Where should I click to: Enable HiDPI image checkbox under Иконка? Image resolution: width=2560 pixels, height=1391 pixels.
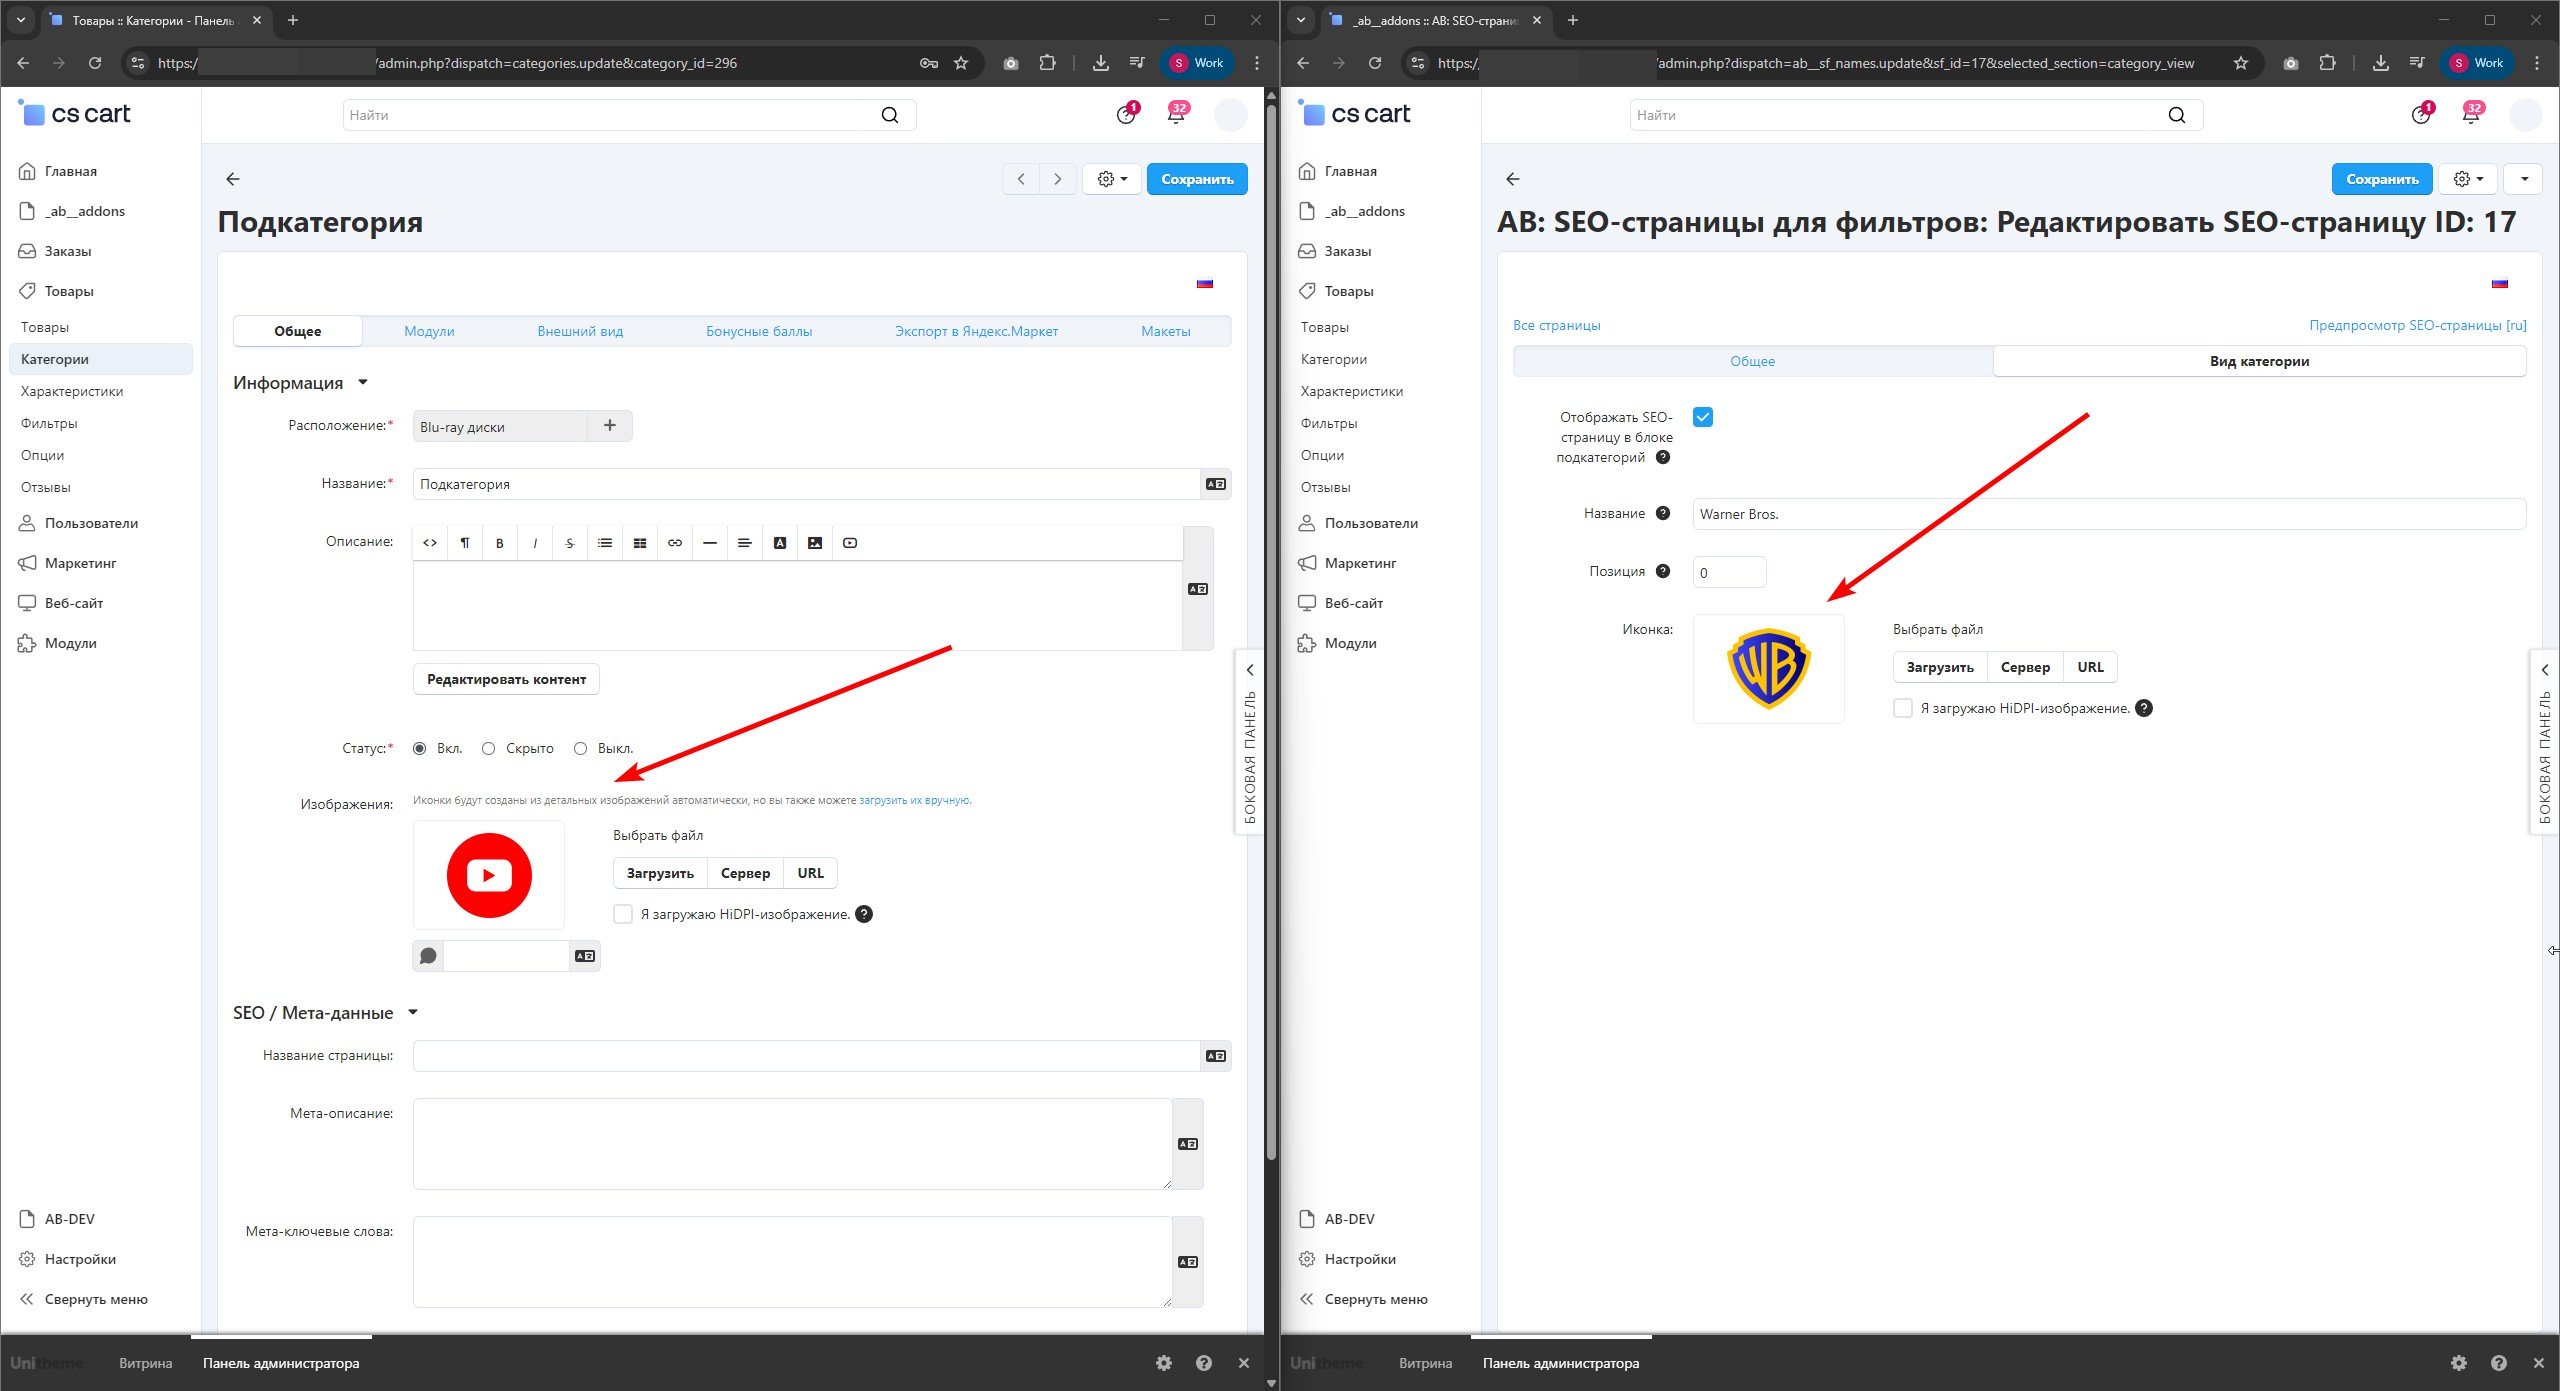(1903, 708)
